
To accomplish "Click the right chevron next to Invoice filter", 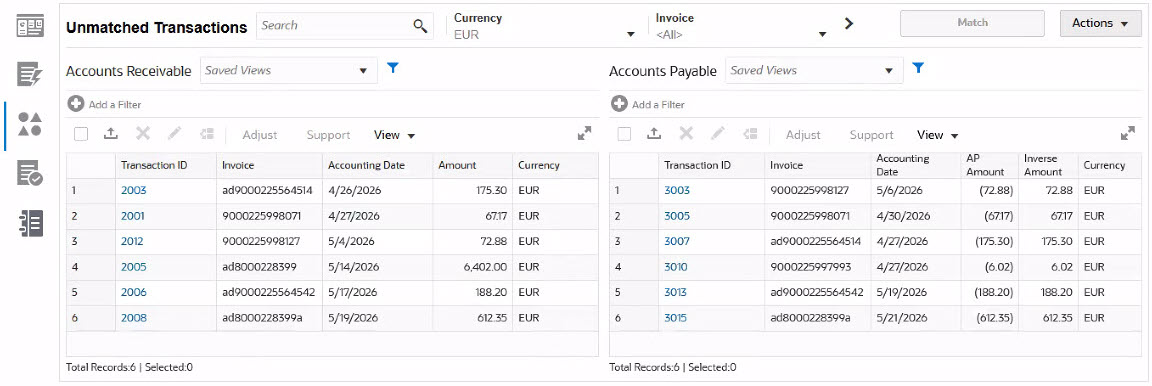I will (x=849, y=24).
